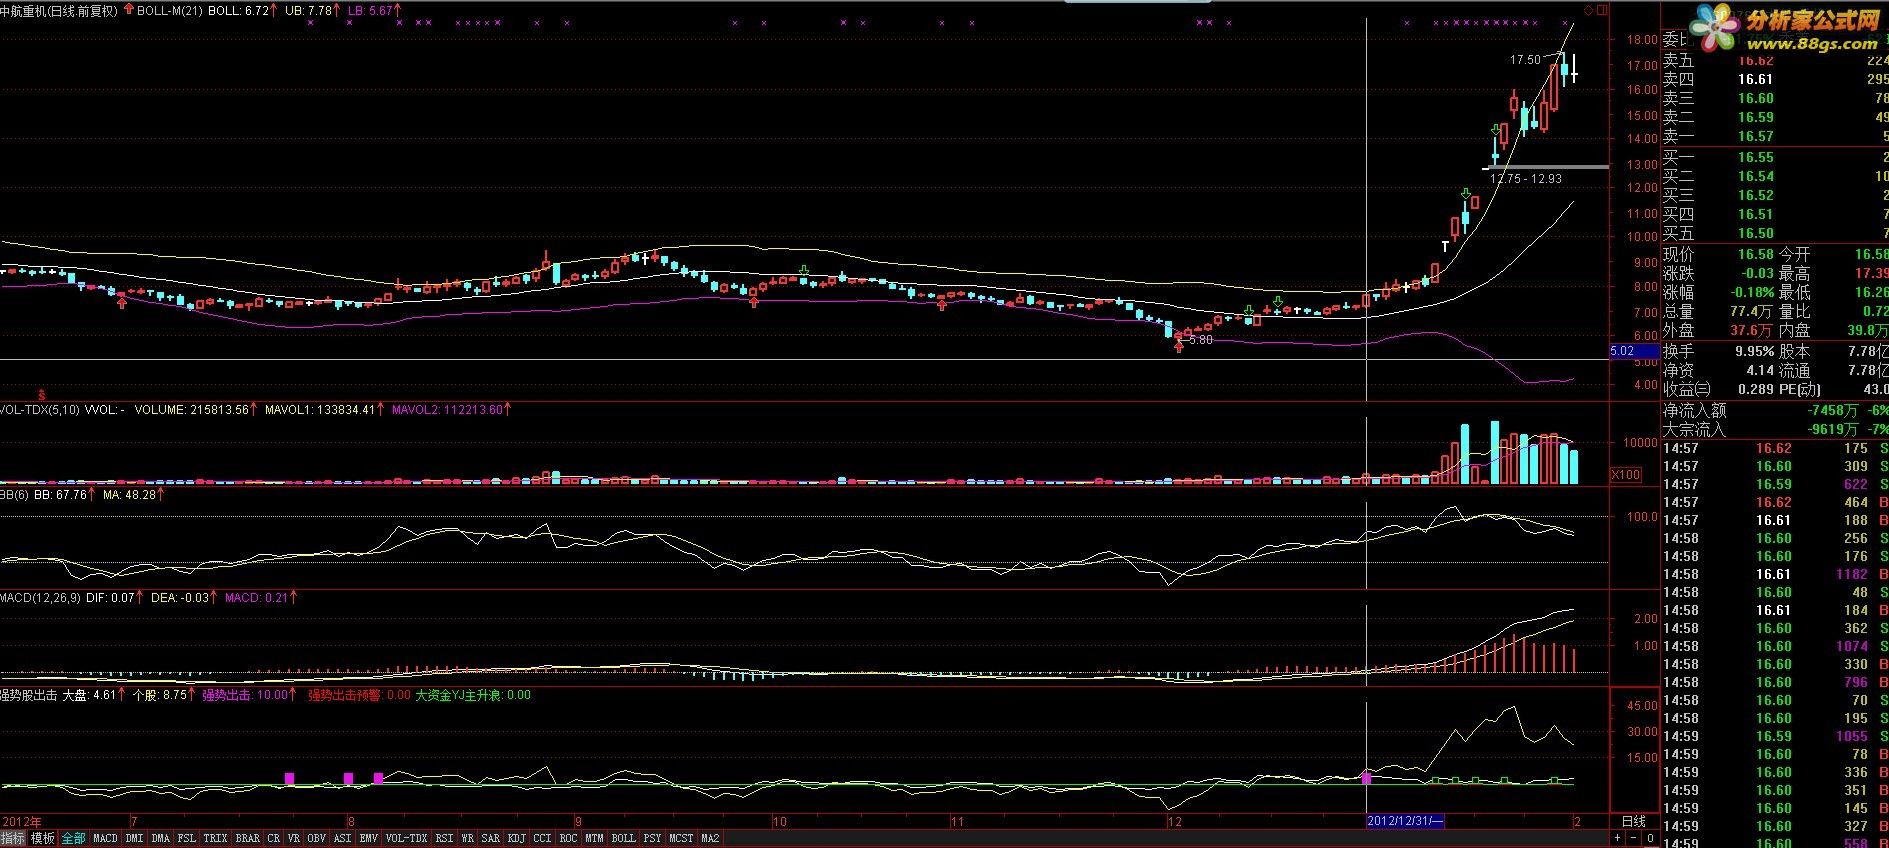The height and width of the screenshot is (848, 1889).
Task: Click the 买一 price 16.55
Action: click(x=1755, y=157)
